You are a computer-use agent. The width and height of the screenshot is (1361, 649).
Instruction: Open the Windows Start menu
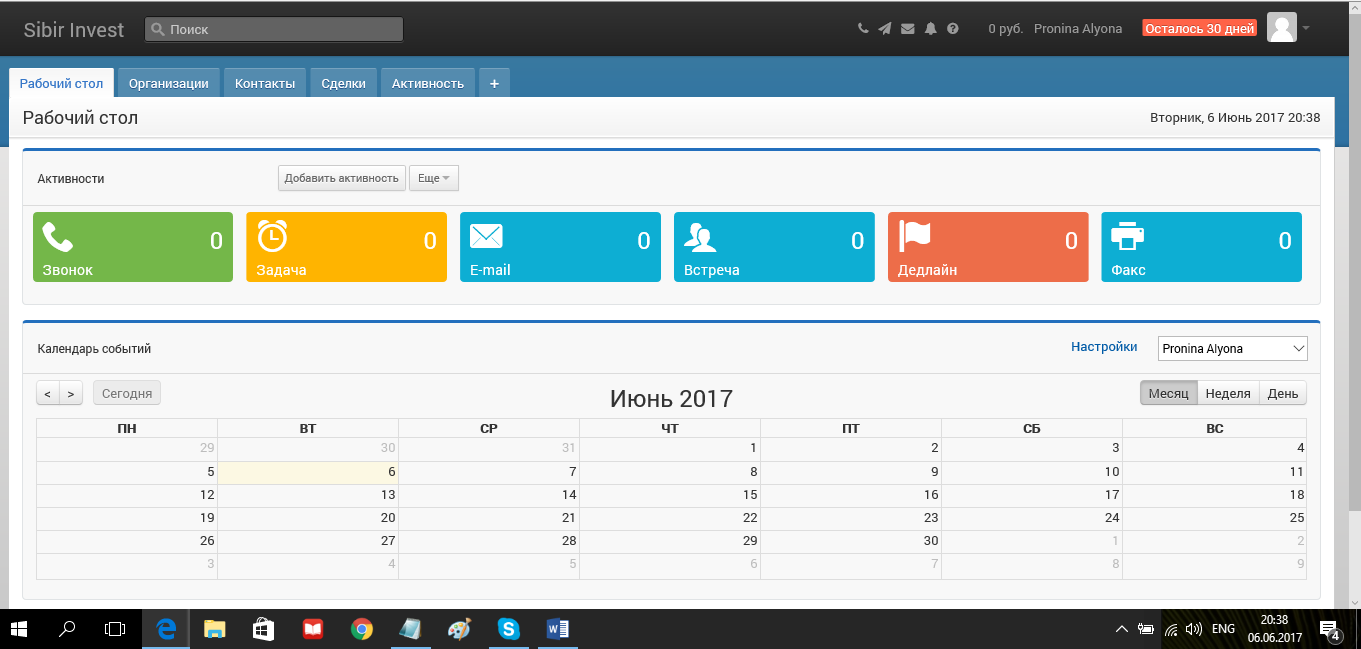click(x=19, y=629)
